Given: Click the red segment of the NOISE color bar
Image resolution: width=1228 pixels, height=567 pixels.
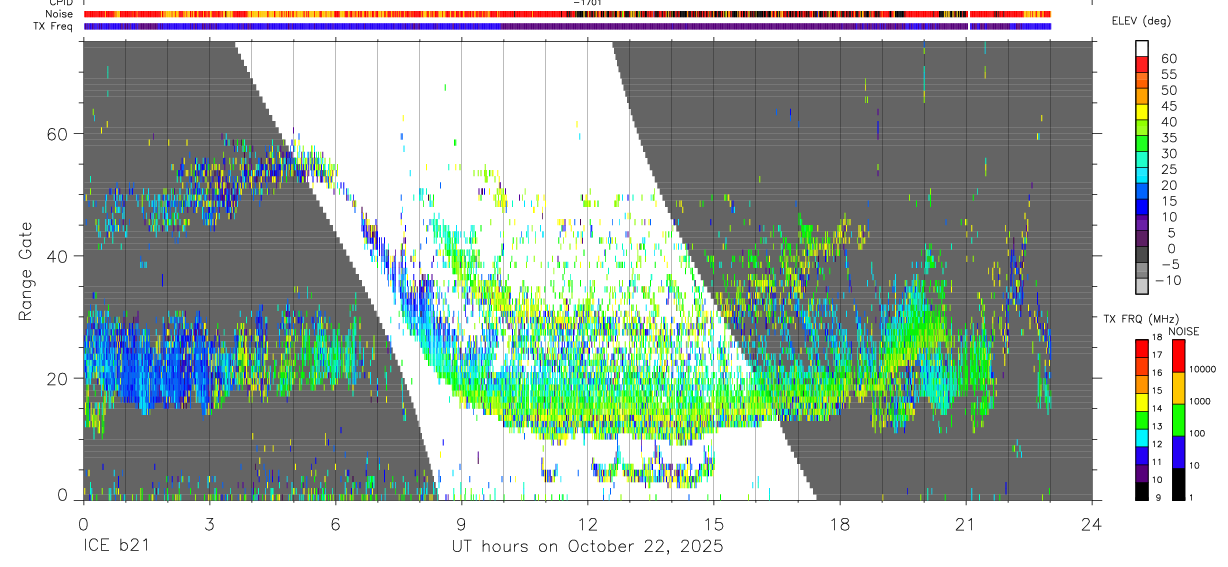Looking at the screenshot, I should (x=1179, y=356).
